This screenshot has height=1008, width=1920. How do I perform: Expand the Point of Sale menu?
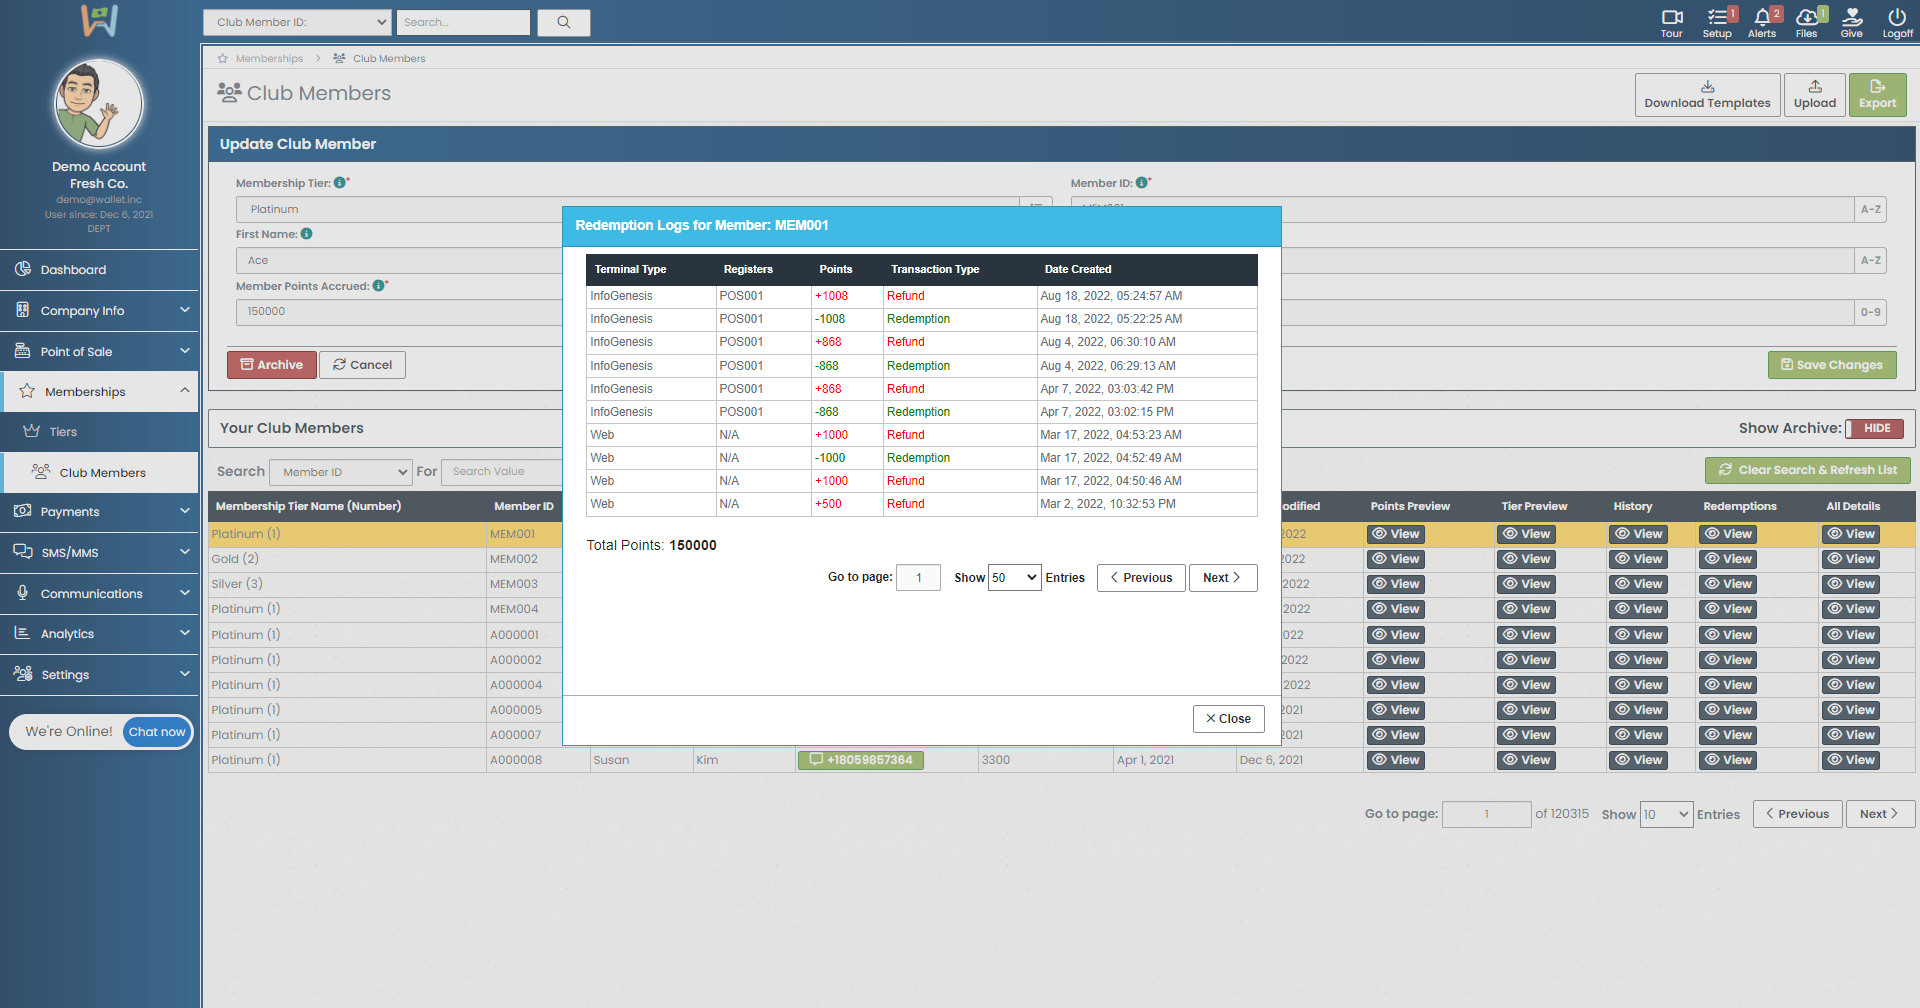[x=100, y=352]
